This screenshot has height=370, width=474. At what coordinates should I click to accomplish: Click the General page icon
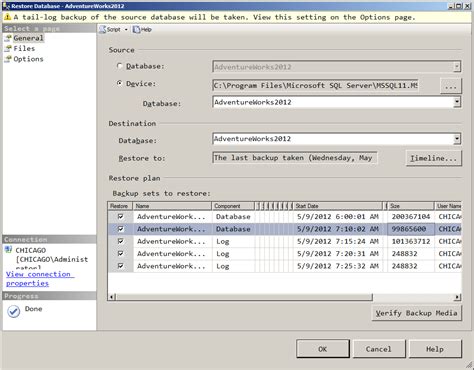tap(8, 38)
